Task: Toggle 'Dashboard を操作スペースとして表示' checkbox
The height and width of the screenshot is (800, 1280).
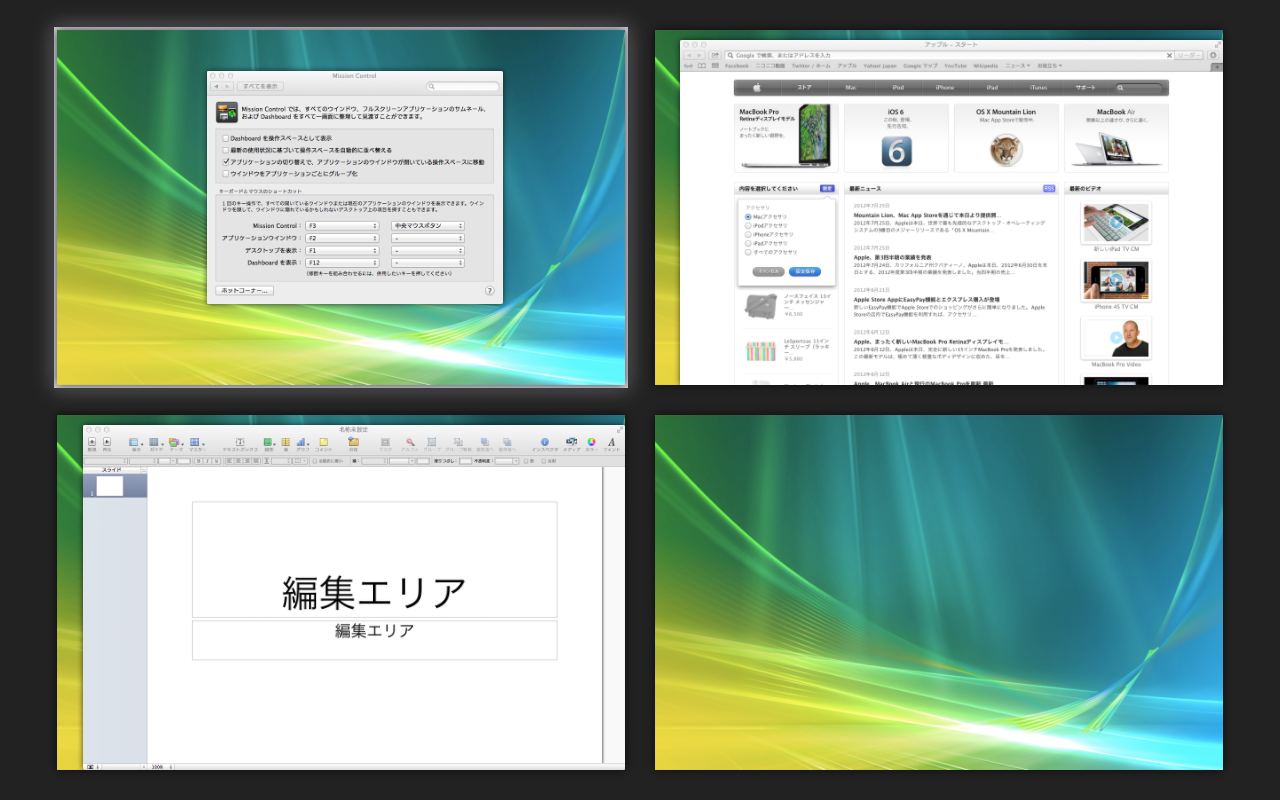Action: coord(226,138)
